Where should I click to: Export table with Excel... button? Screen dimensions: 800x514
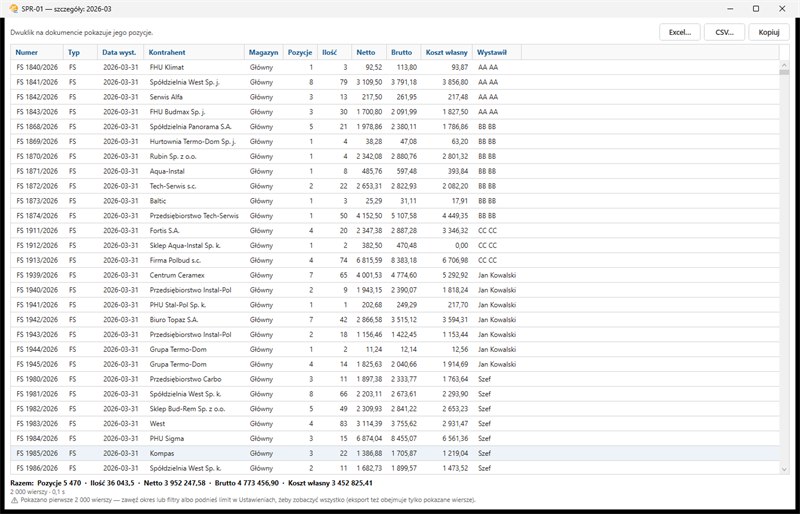coord(680,32)
